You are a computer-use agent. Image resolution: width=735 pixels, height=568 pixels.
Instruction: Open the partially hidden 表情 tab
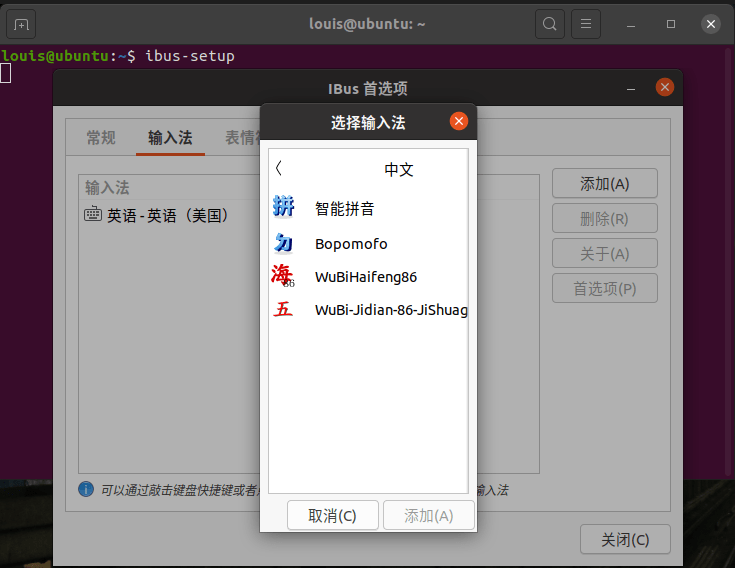[x=241, y=137]
